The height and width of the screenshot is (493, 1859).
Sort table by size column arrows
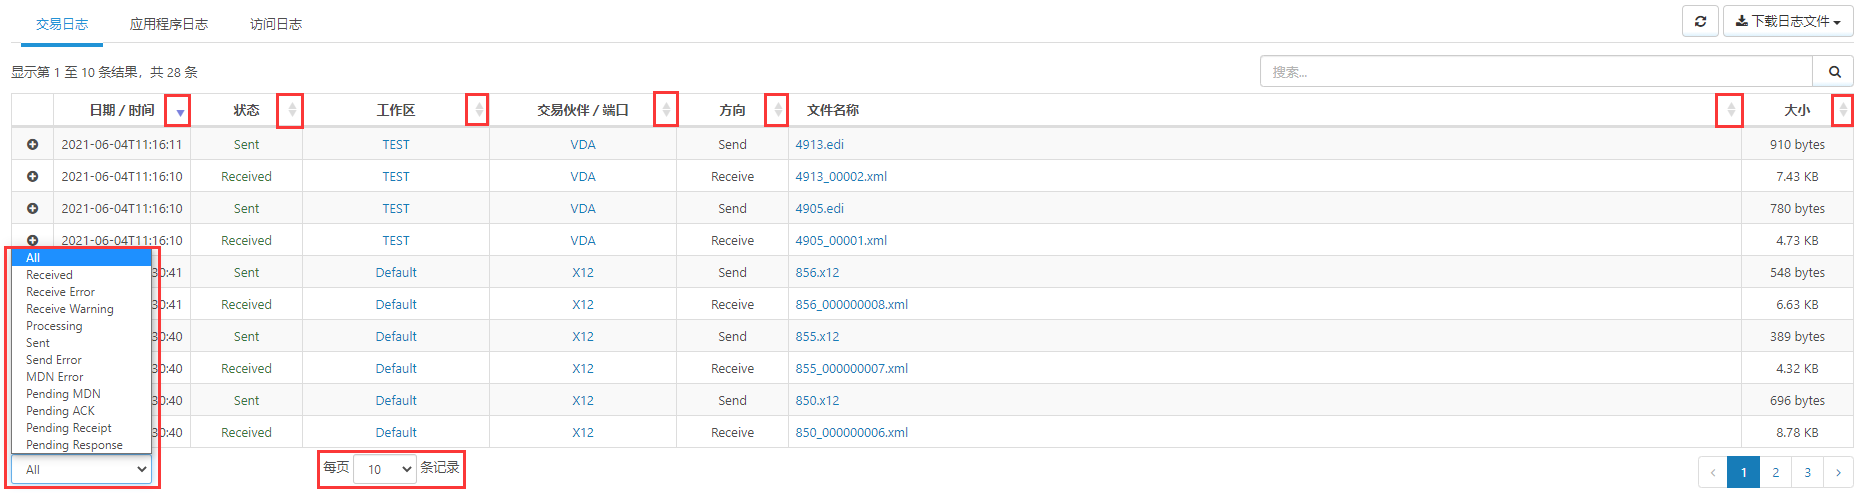coord(1842,110)
